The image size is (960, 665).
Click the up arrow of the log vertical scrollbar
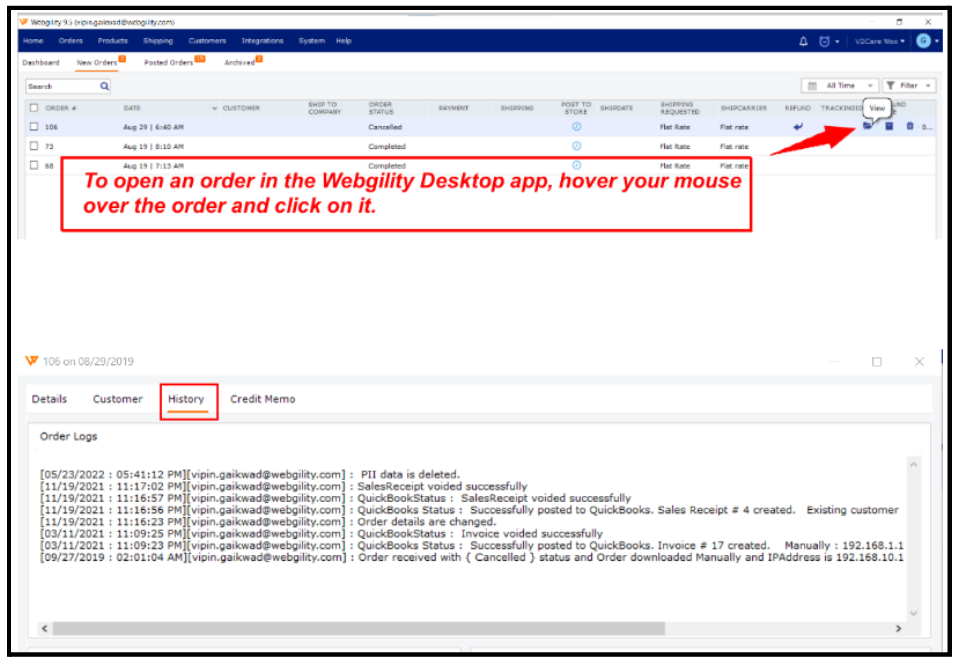(913, 465)
